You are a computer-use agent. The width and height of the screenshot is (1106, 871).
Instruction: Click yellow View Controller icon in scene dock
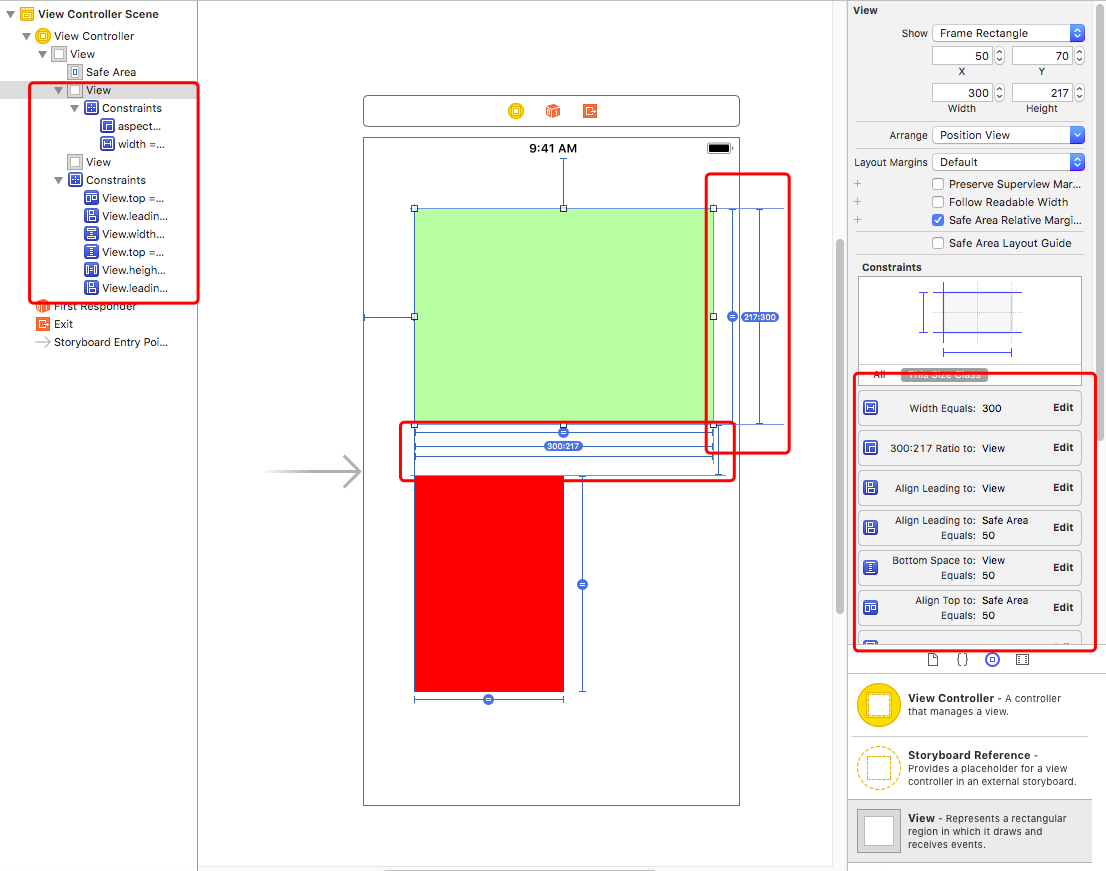click(516, 111)
